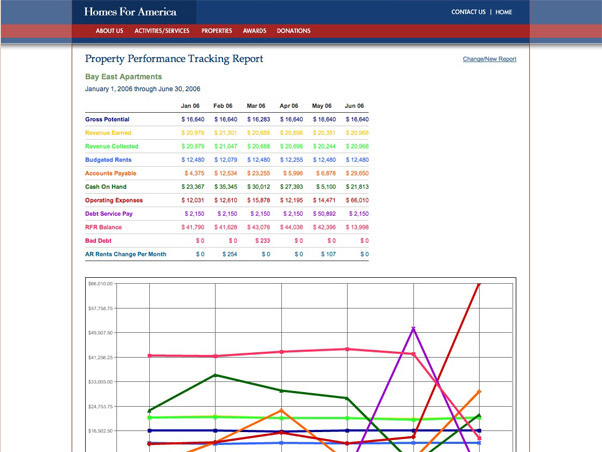Image resolution: width=602 pixels, height=452 pixels.
Task: Click the $66,010.00 y-axis label on chart
Action: [x=100, y=284]
